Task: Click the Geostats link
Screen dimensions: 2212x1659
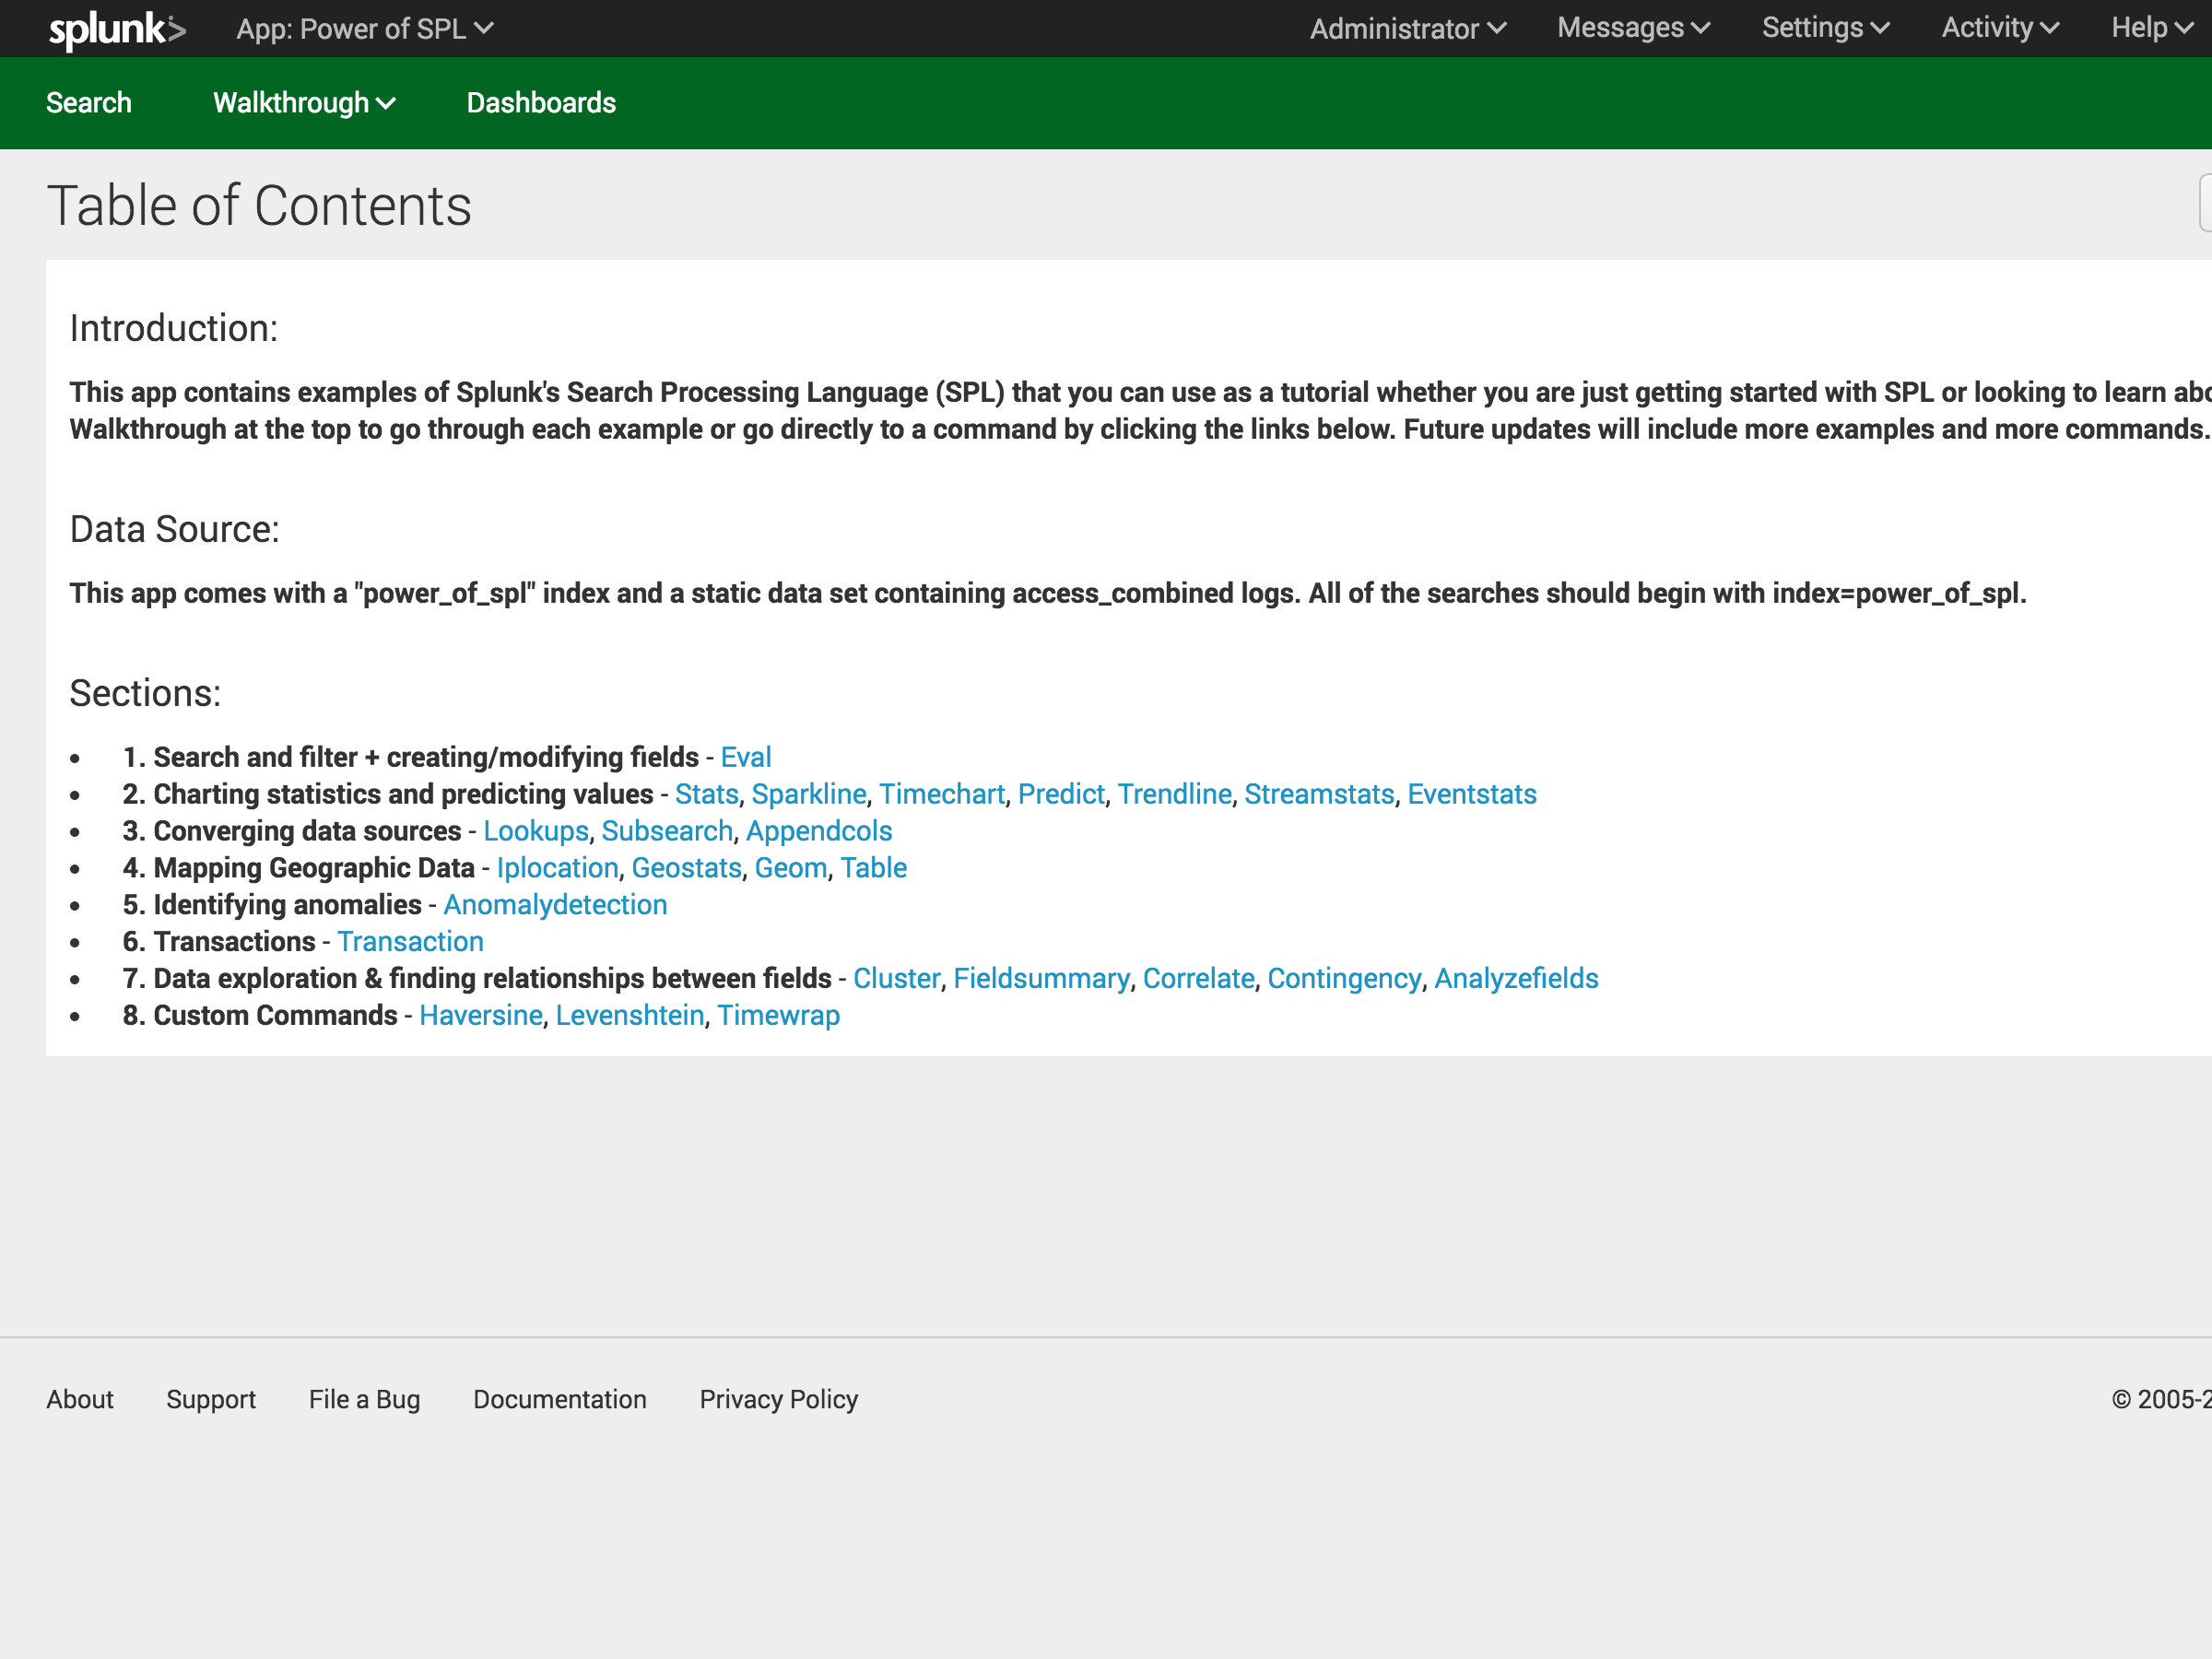Action: 687,868
